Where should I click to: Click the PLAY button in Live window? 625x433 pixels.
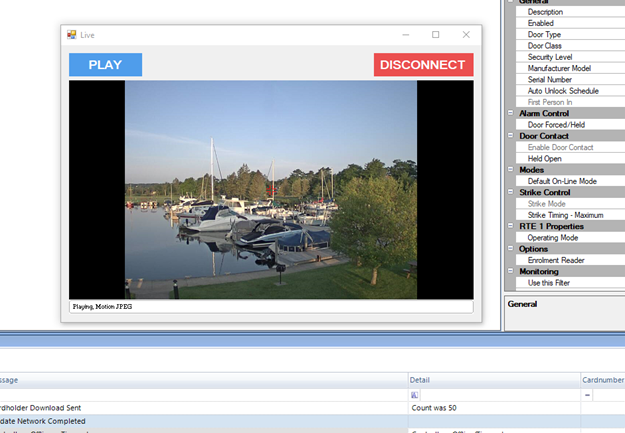(x=105, y=65)
